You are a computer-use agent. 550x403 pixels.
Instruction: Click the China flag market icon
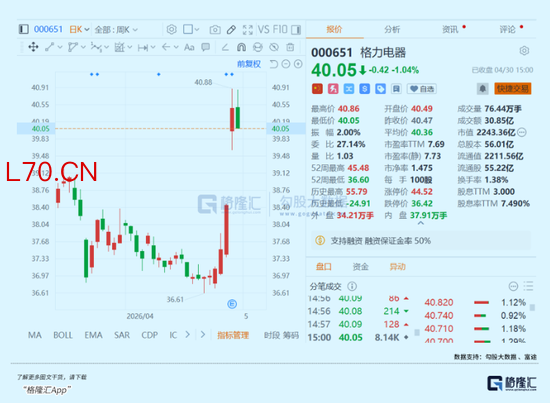point(317,89)
